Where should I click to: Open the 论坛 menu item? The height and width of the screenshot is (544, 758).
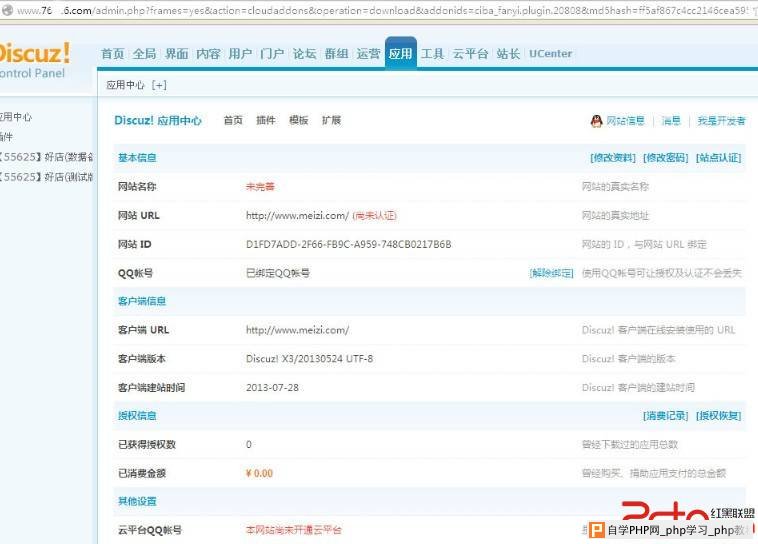pyautogui.click(x=304, y=54)
